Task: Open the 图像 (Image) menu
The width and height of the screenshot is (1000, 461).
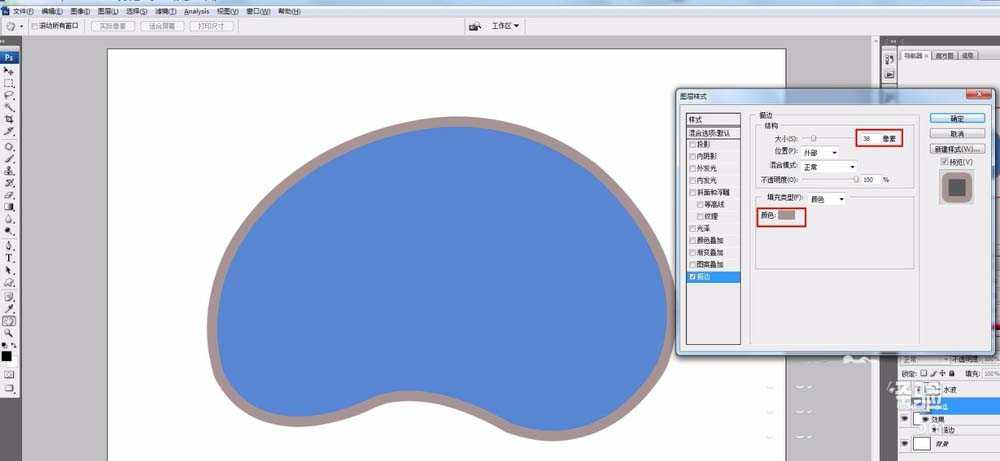Action: [x=80, y=10]
